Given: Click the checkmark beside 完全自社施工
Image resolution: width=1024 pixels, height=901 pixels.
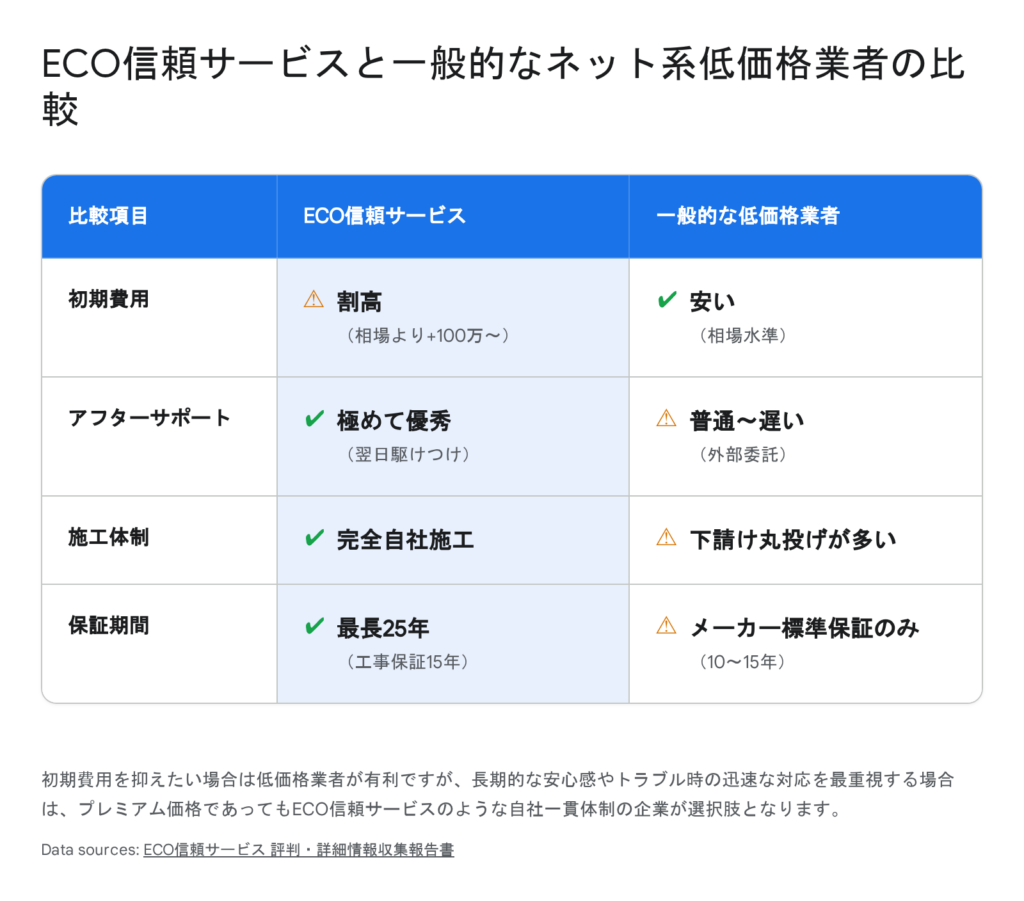Looking at the screenshot, I should click(314, 539).
